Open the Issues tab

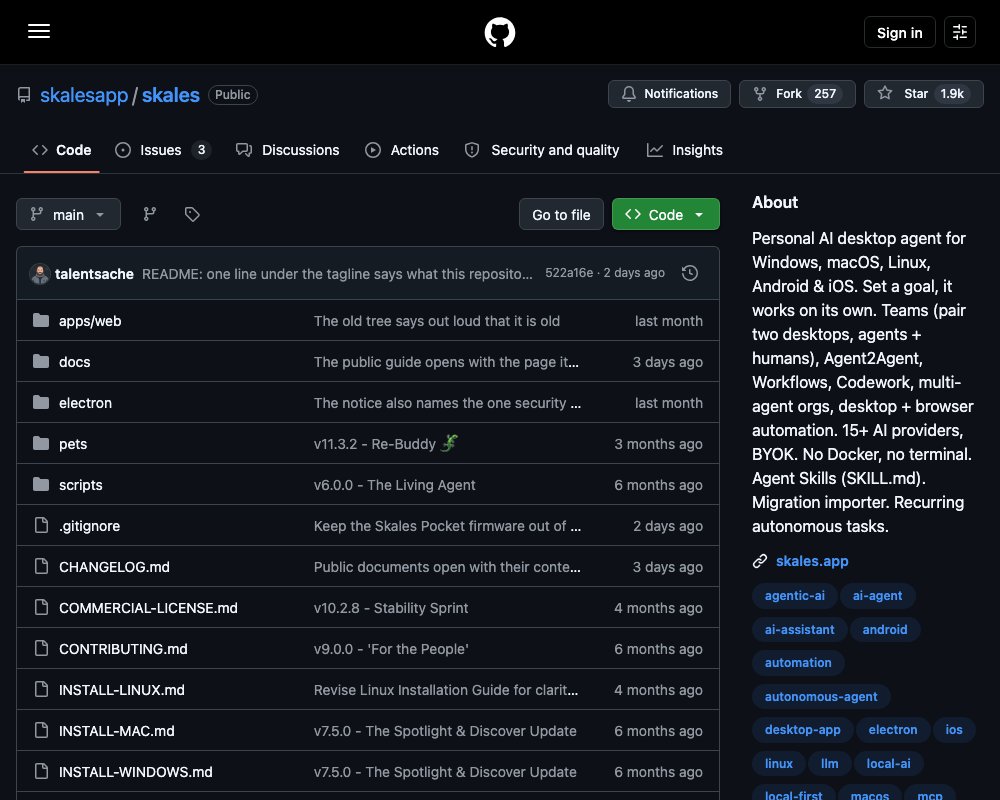pyautogui.click(x=163, y=150)
